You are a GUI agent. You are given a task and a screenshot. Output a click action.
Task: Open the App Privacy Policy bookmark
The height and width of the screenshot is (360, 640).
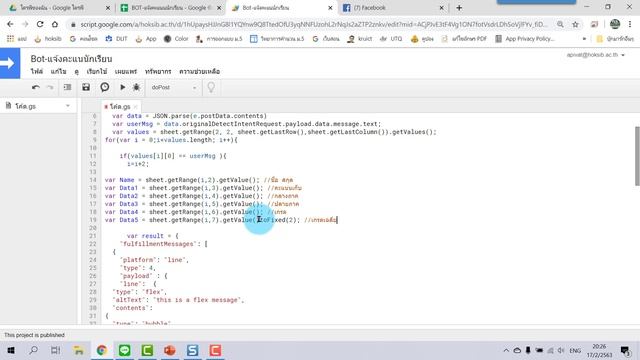[x=525, y=39]
